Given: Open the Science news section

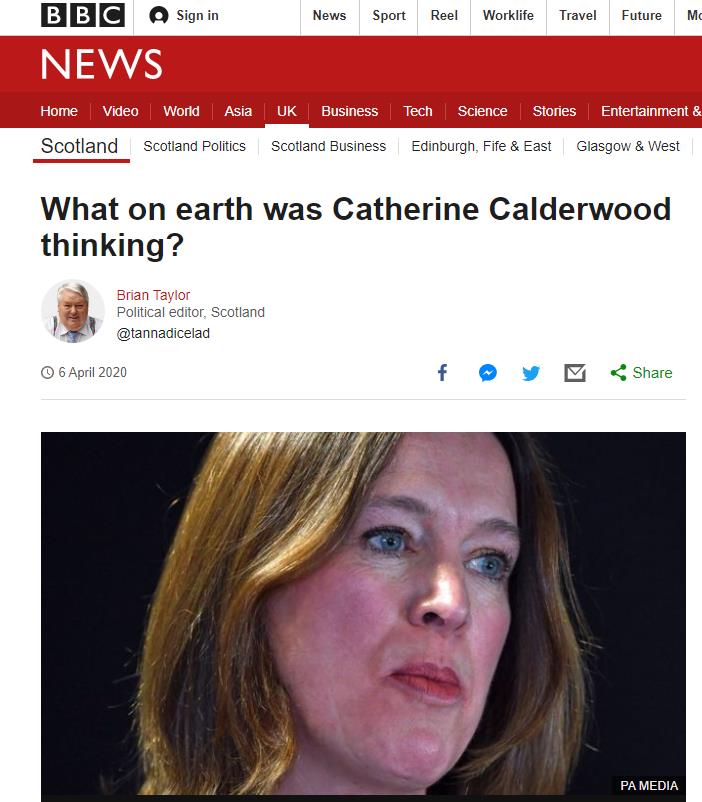Looking at the screenshot, I should [x=482, y=111].
